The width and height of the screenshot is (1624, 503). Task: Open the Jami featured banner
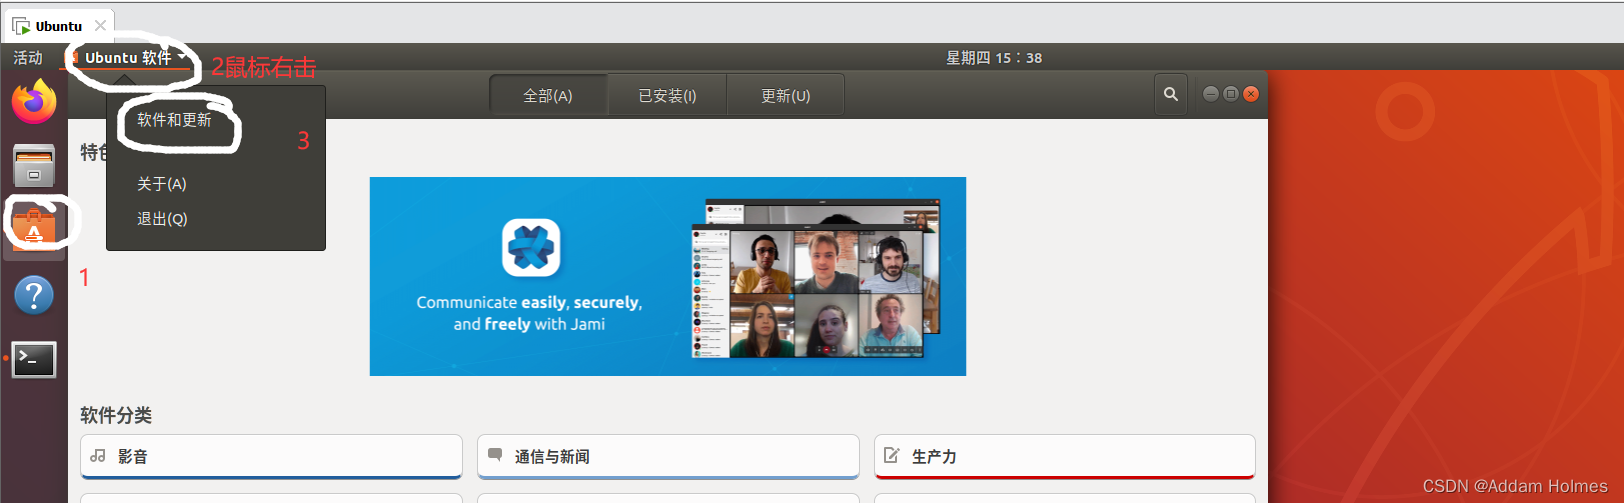[x=668, y=276]
